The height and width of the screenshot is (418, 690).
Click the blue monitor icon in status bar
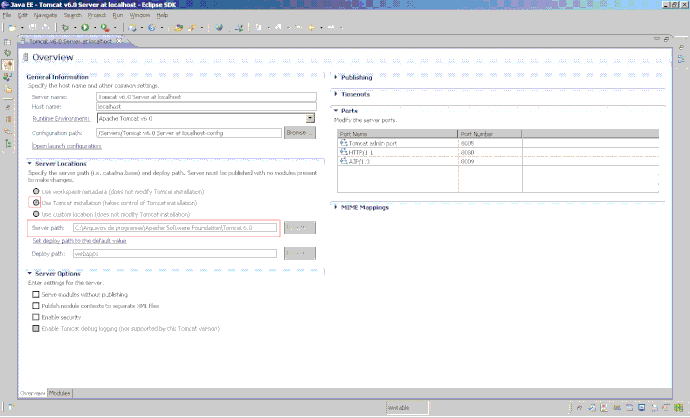point(642,407)
